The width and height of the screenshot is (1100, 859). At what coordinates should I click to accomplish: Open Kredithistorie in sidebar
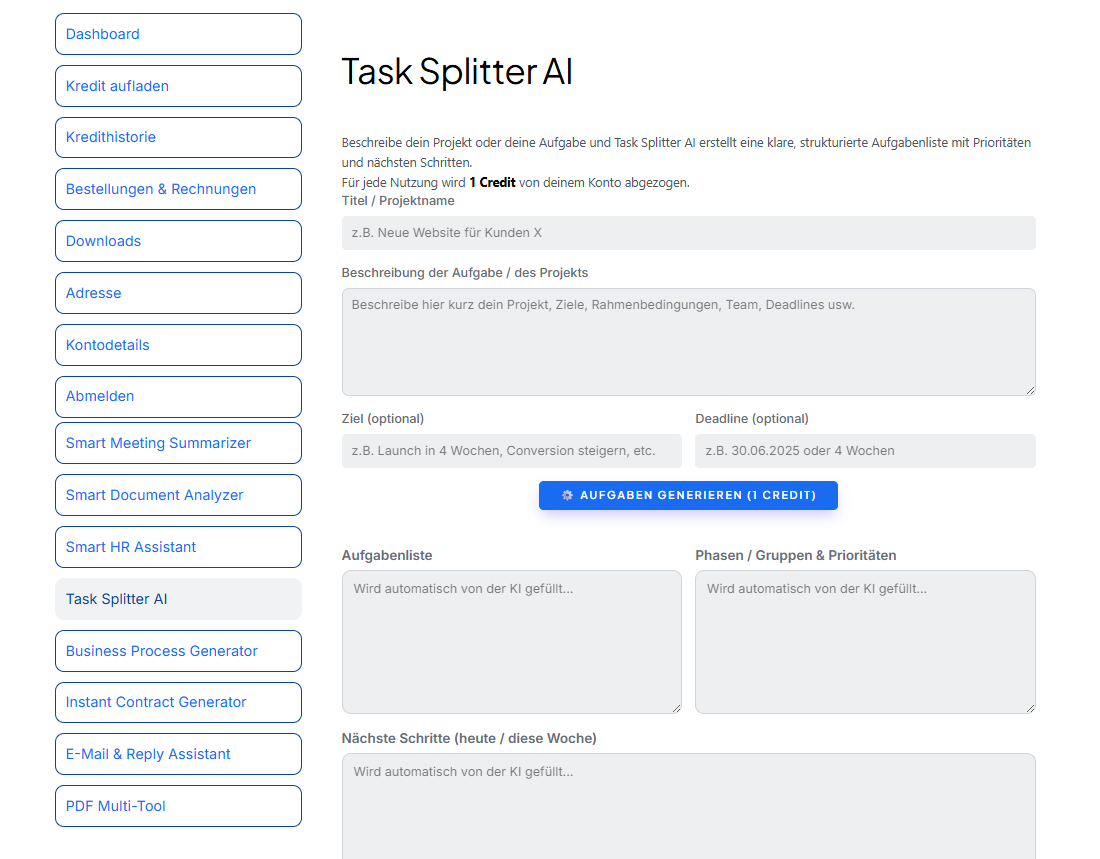178,137
